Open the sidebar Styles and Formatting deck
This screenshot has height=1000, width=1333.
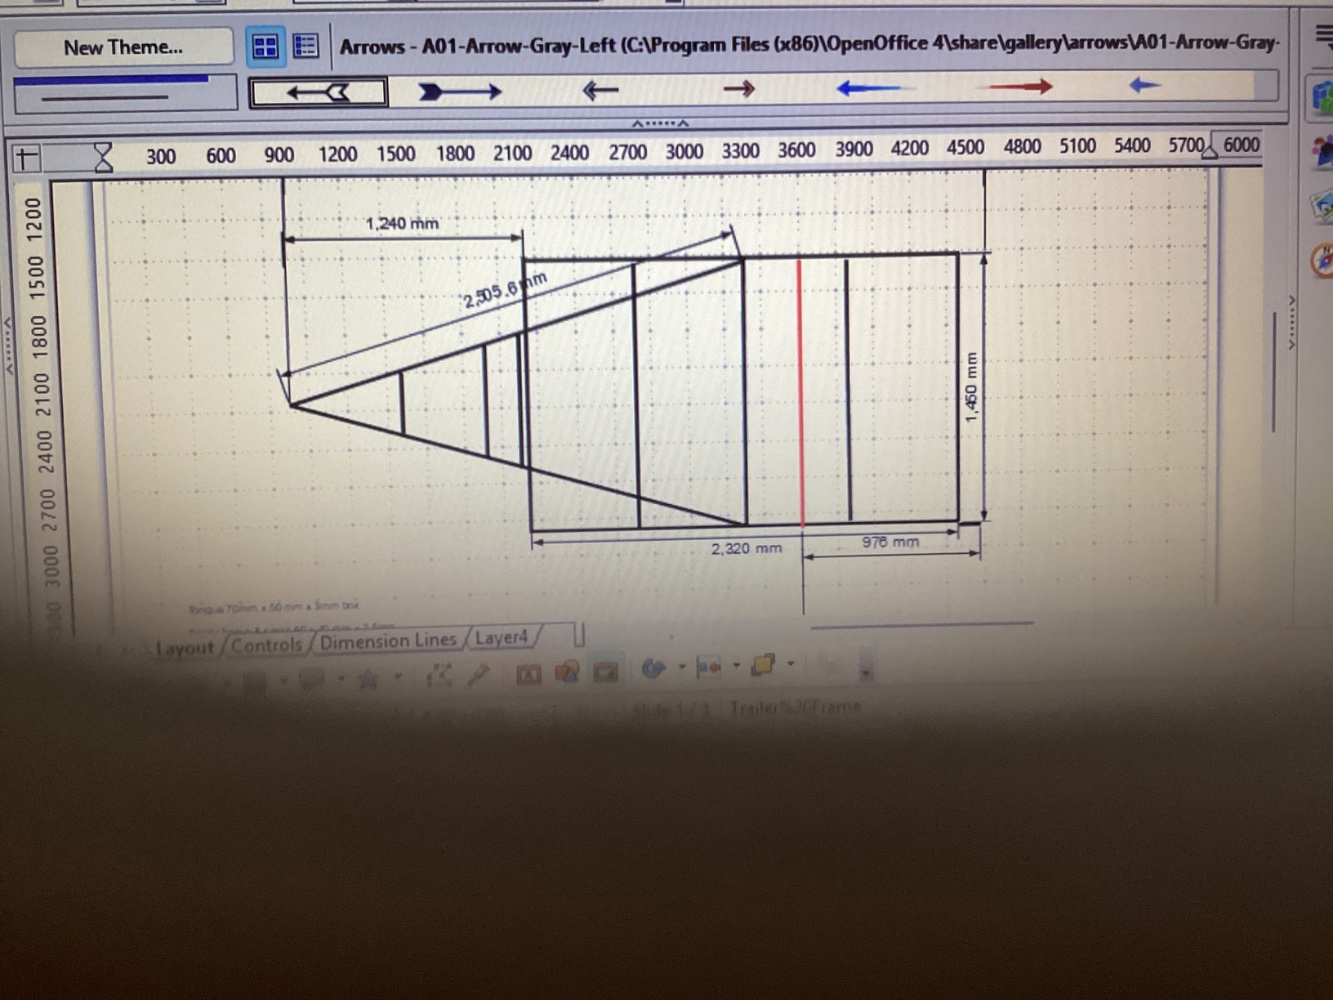[x=1323, y=152]
